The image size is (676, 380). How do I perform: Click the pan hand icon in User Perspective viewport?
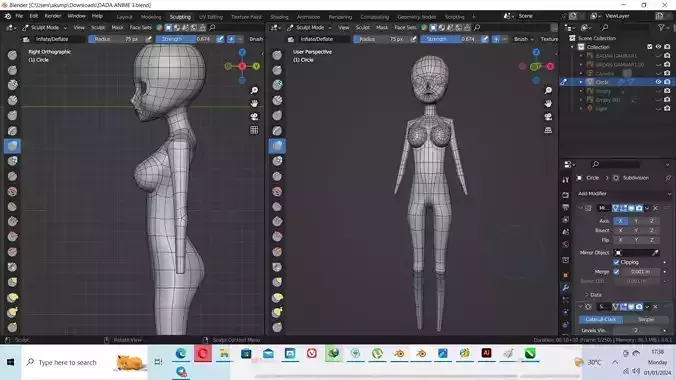click(548, 104)
